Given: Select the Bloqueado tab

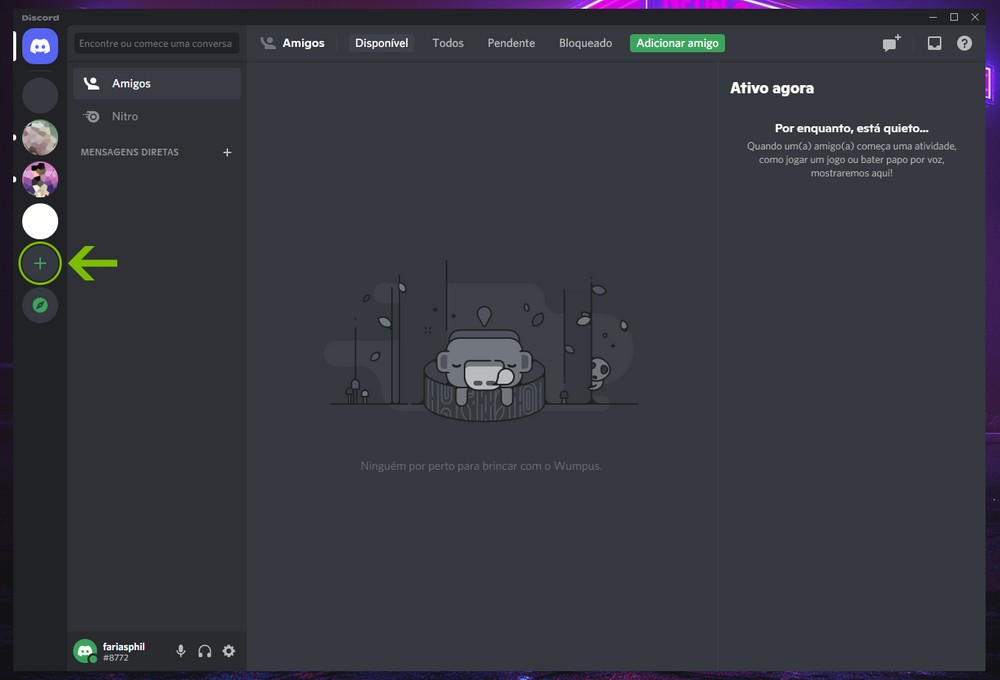Looking at the screenshot, I should coord(585,43).
